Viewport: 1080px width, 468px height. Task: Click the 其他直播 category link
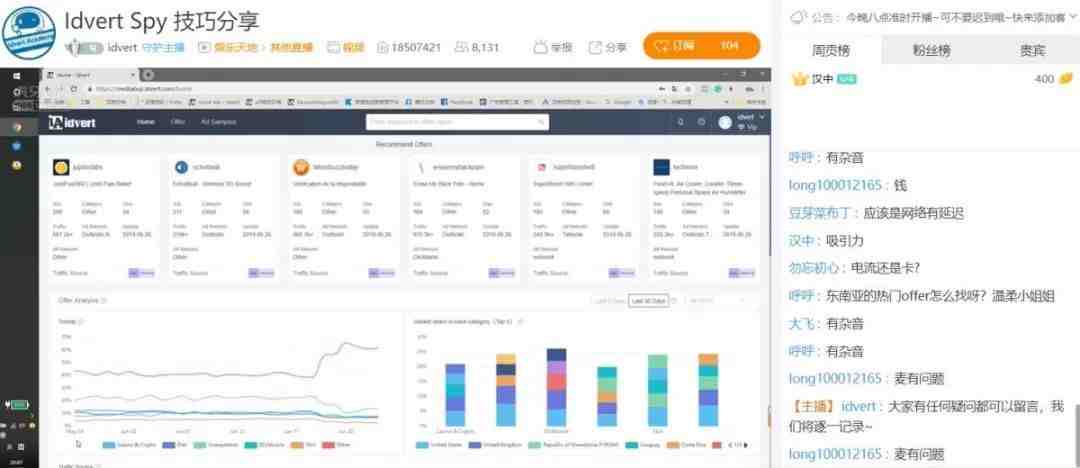pos(291,48)
